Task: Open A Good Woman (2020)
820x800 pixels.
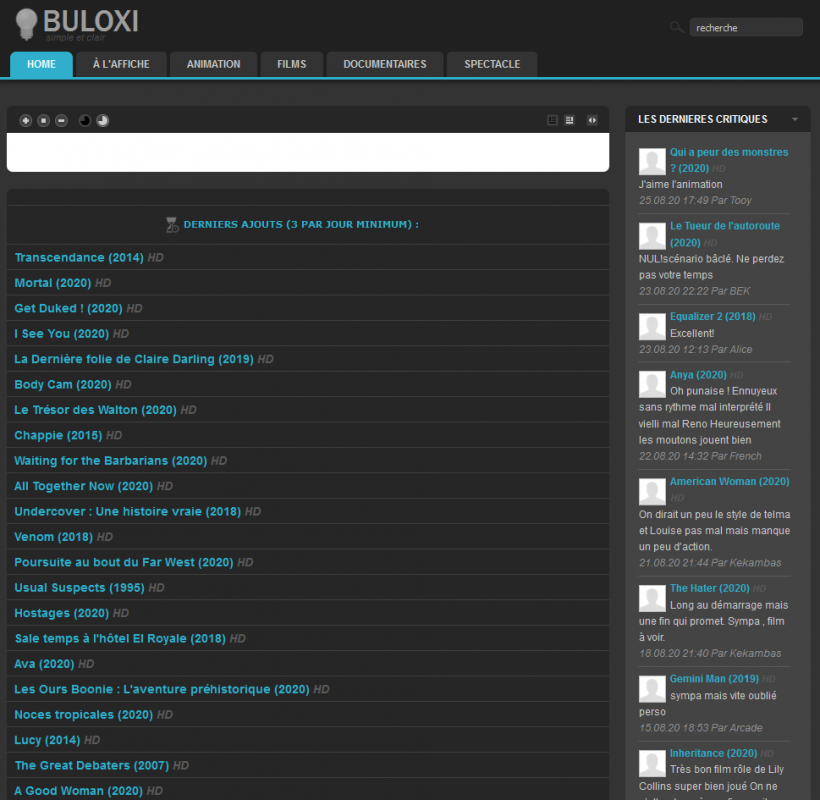Action: pos(78,791)
